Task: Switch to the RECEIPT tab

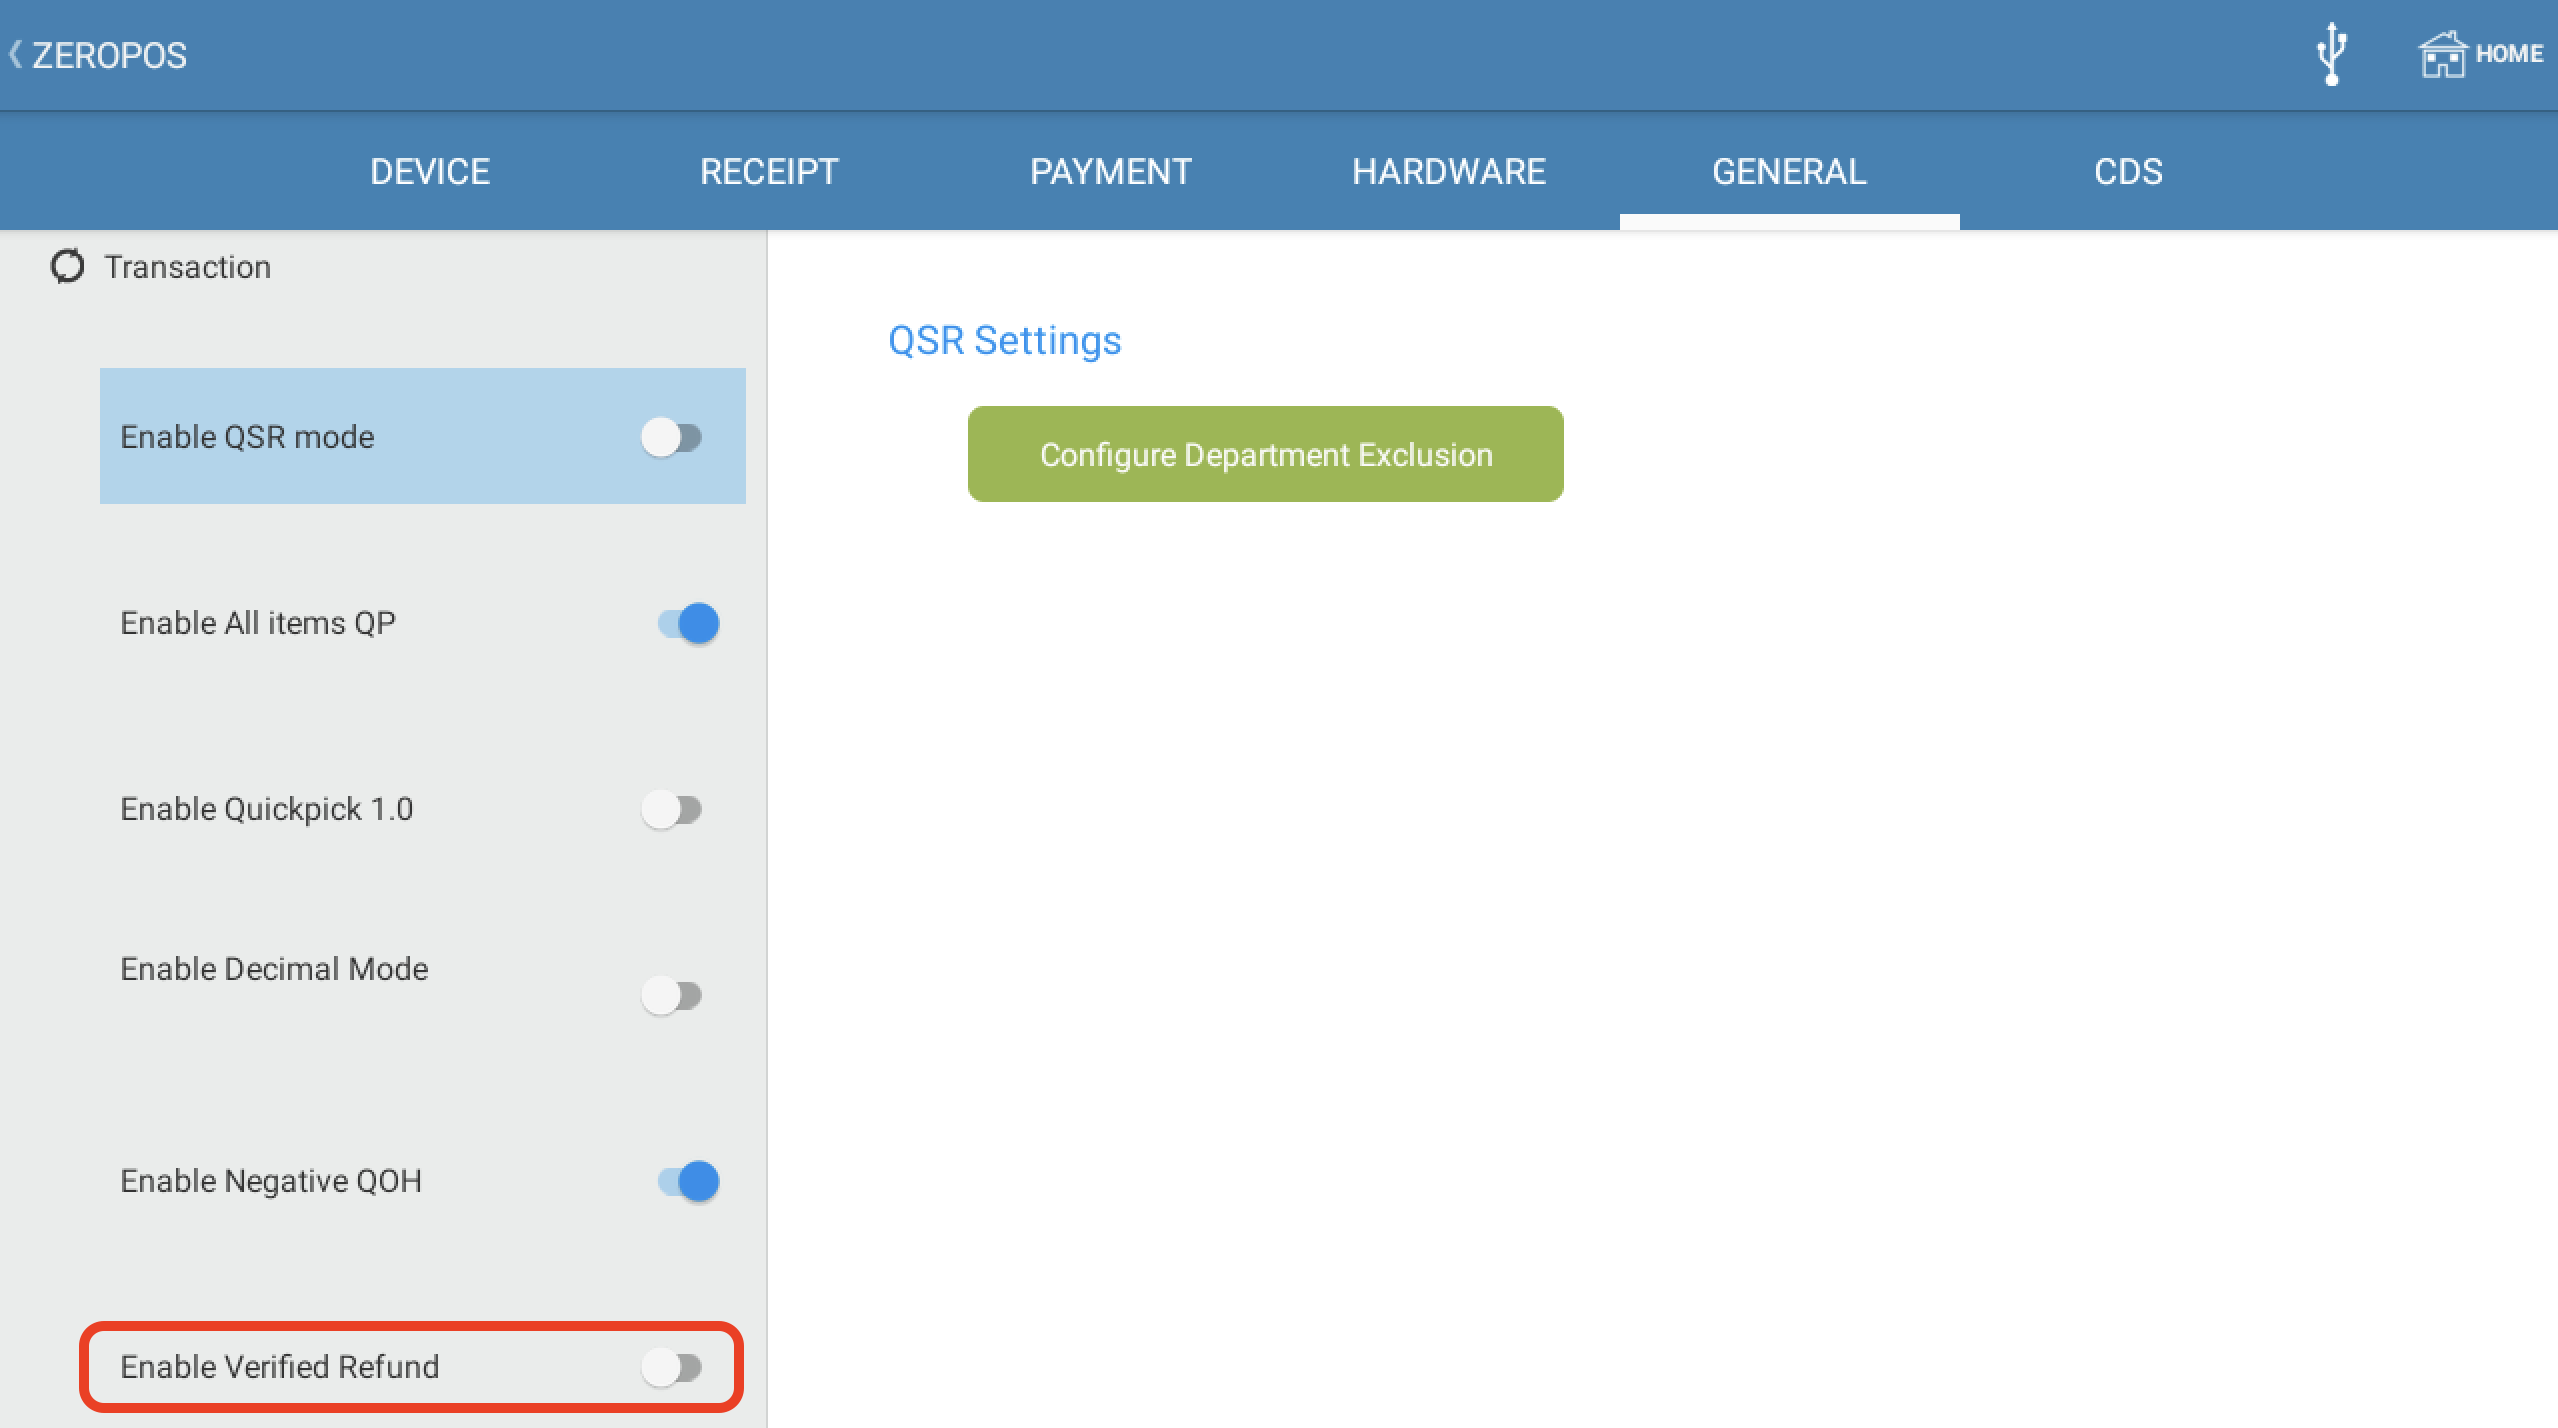Action: [x=769, y=171]
